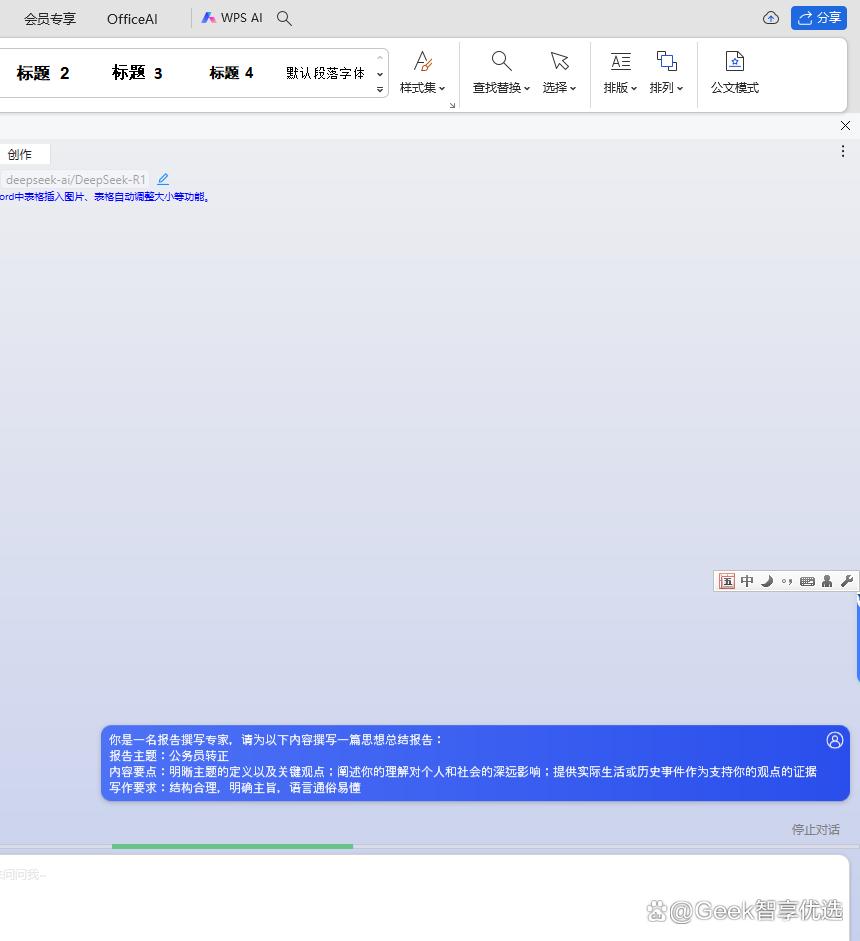This screenshot has width=860, height=941.
Task: Click the Wubi input method icon
Action: pos(727,581)
